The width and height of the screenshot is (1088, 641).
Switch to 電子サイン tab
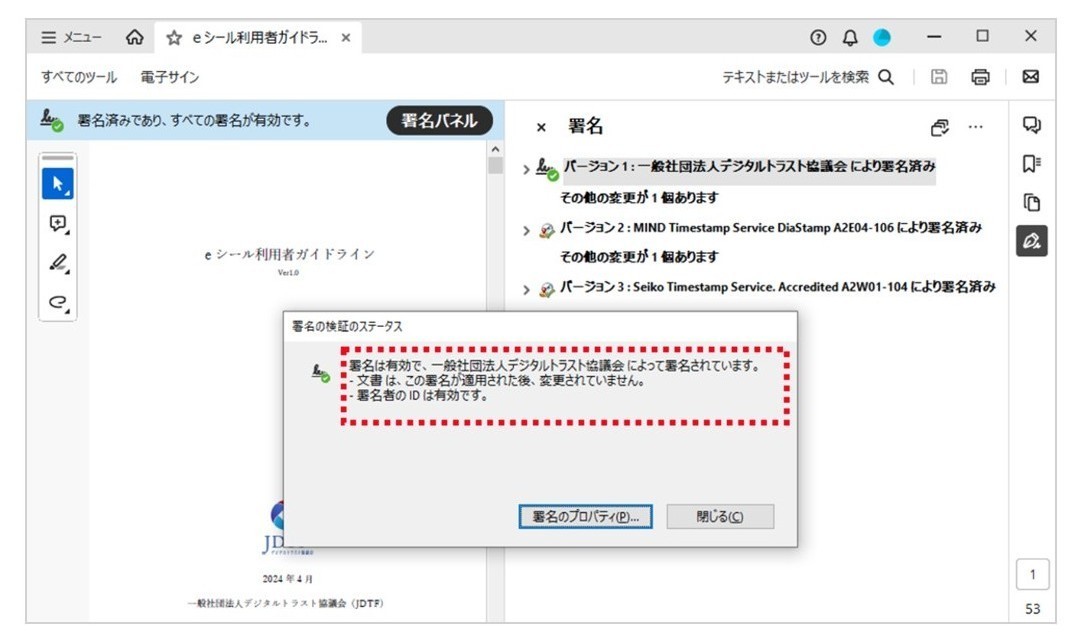169,77
